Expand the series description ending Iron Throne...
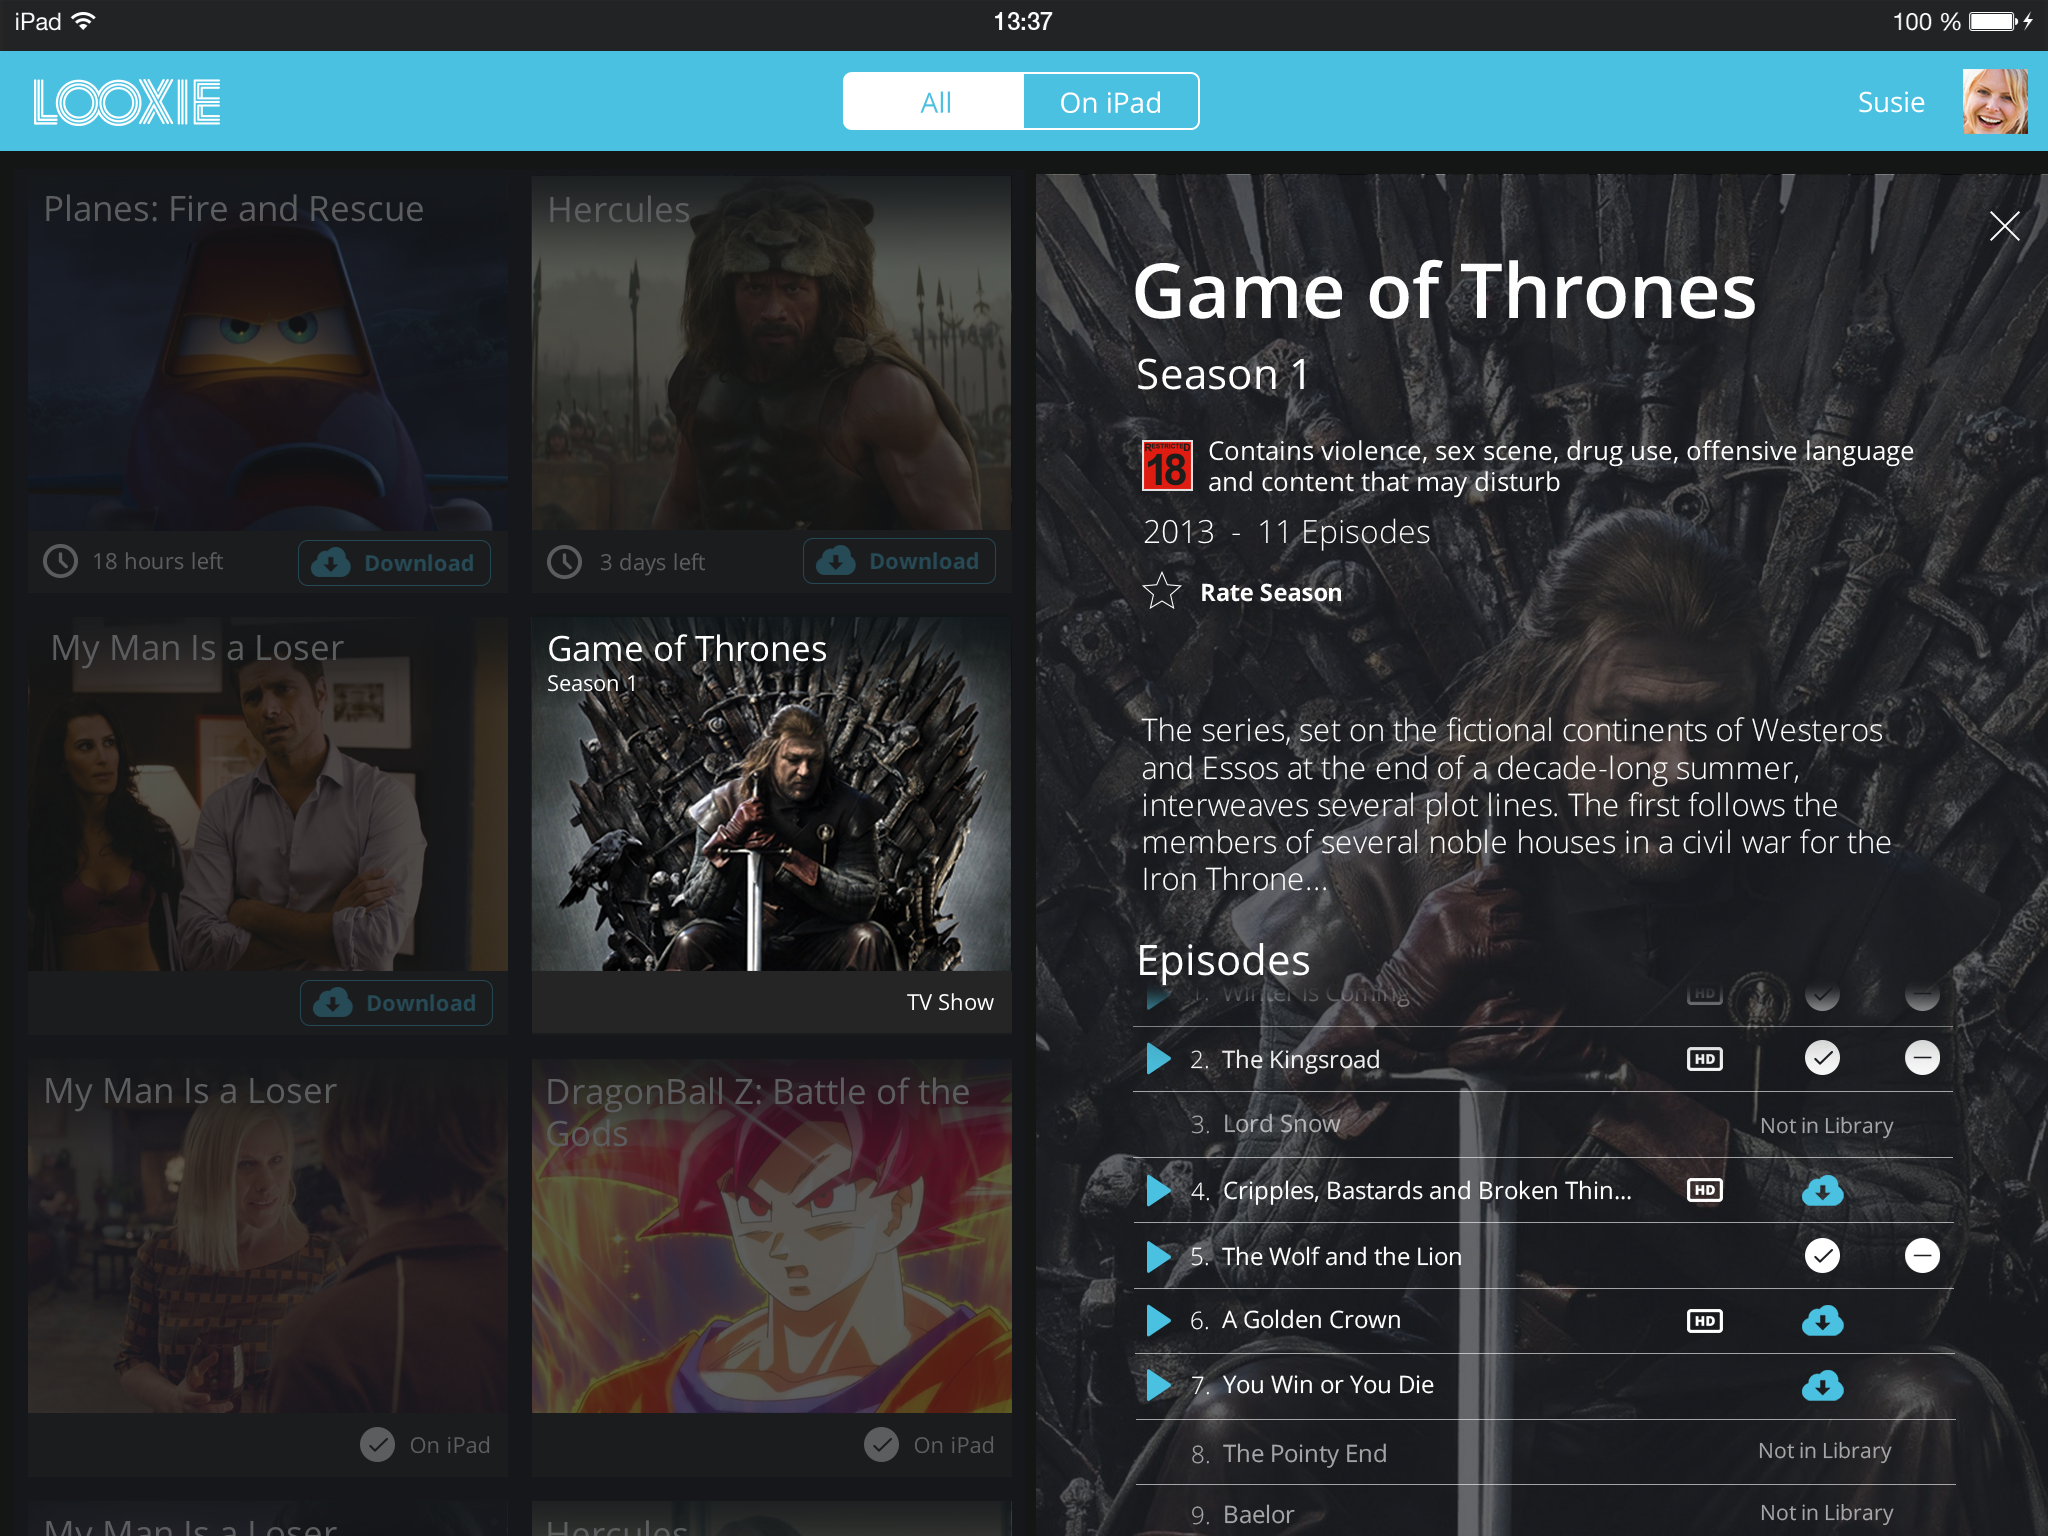2048x1536 pixels. 1516,804
